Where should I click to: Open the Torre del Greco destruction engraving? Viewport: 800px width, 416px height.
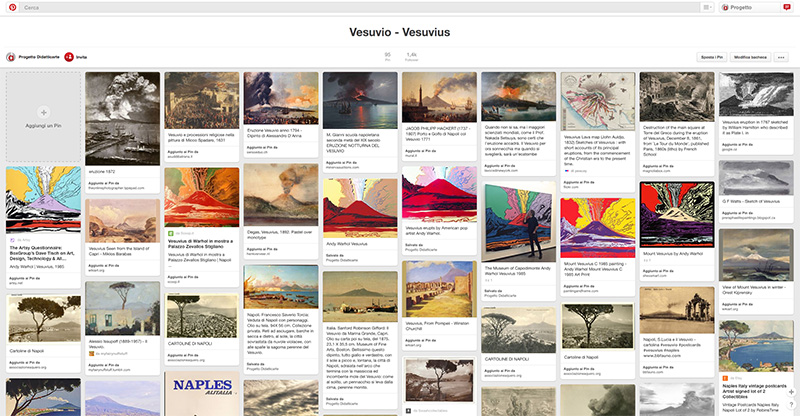677,96
